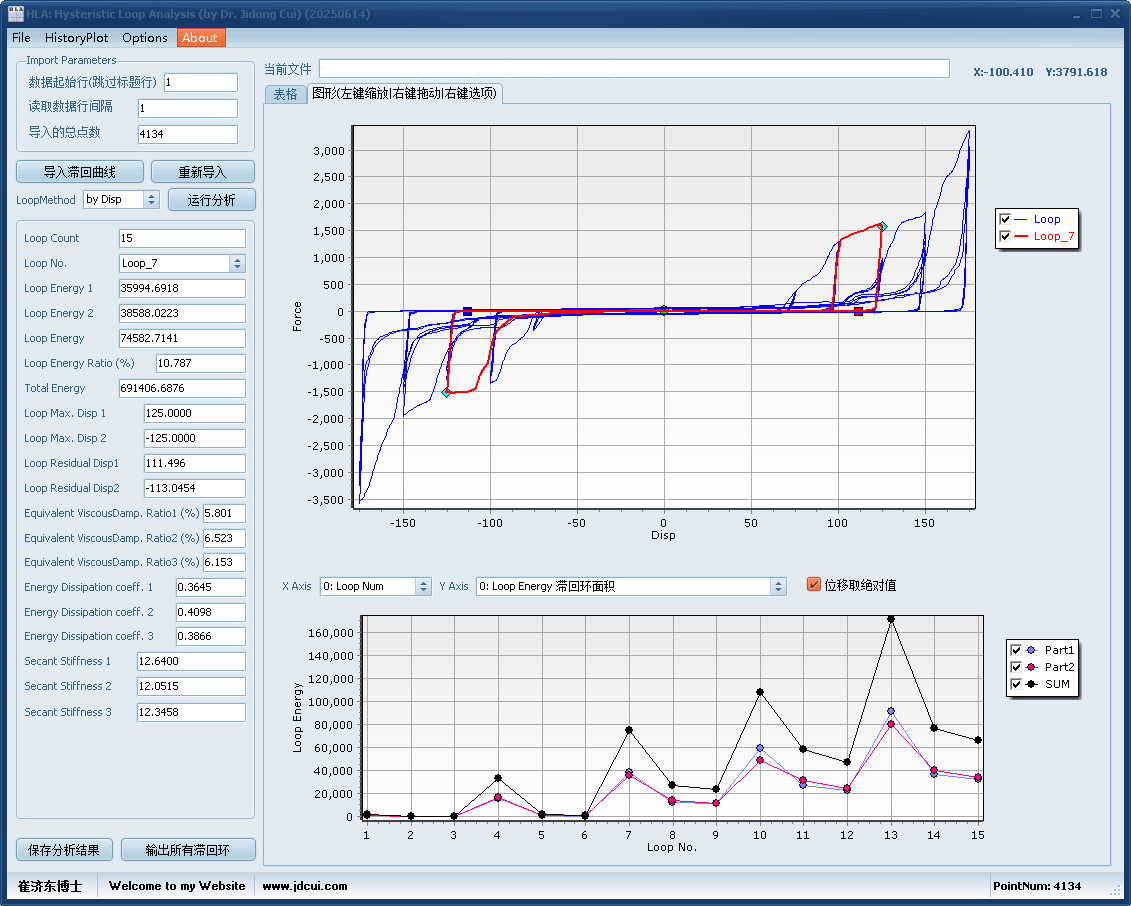This screenshot has width=1131, height=906.
Task: Click the cyan diamond marker at loop peak
Action: pos(882,226)
